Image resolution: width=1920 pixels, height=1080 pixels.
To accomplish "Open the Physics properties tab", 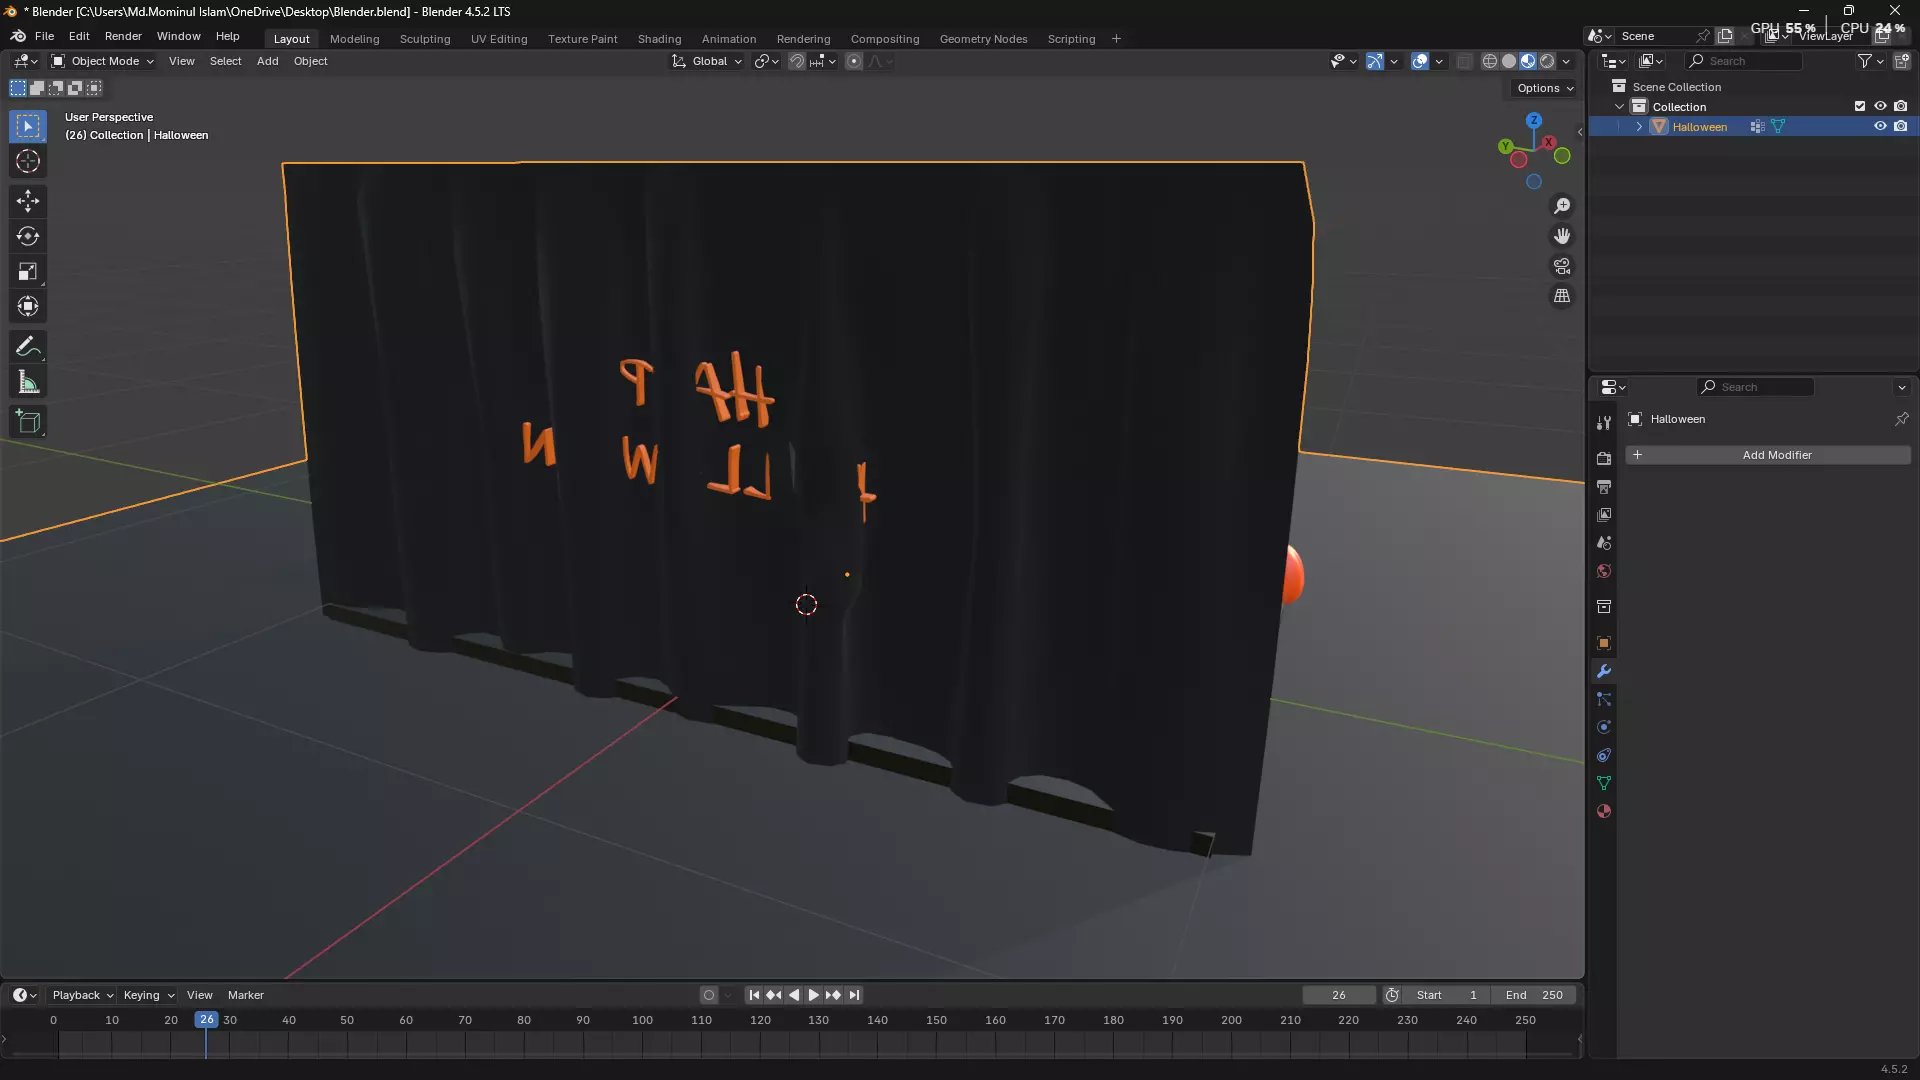I will 1604,727.
